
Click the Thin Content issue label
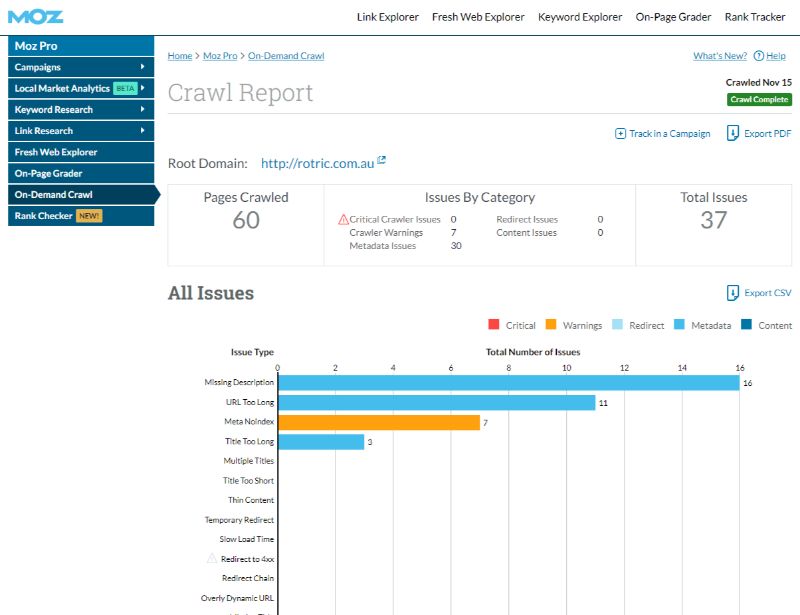pyautogui.click(x=251, y=500)
